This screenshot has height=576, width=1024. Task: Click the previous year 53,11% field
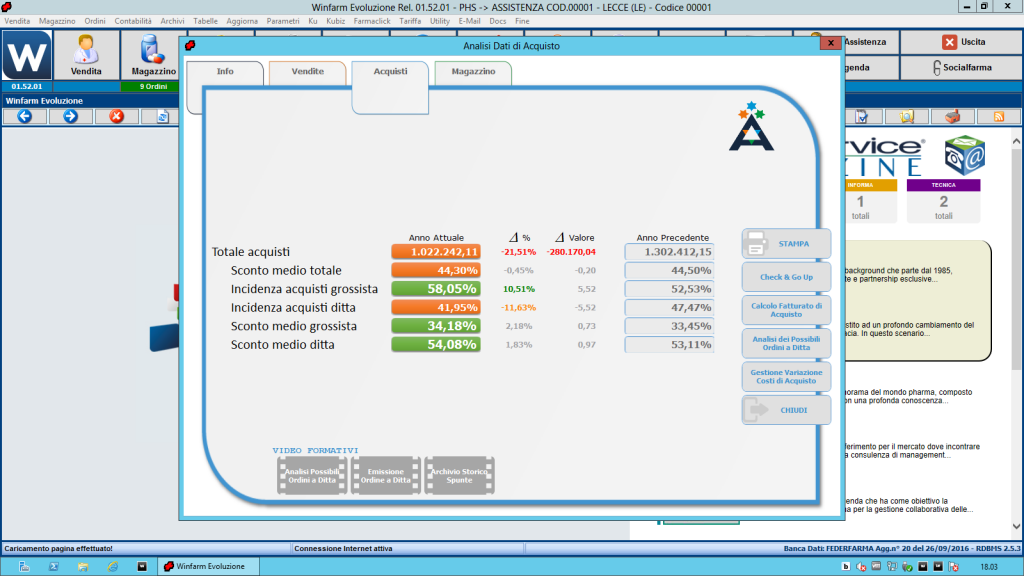point(669,345)
